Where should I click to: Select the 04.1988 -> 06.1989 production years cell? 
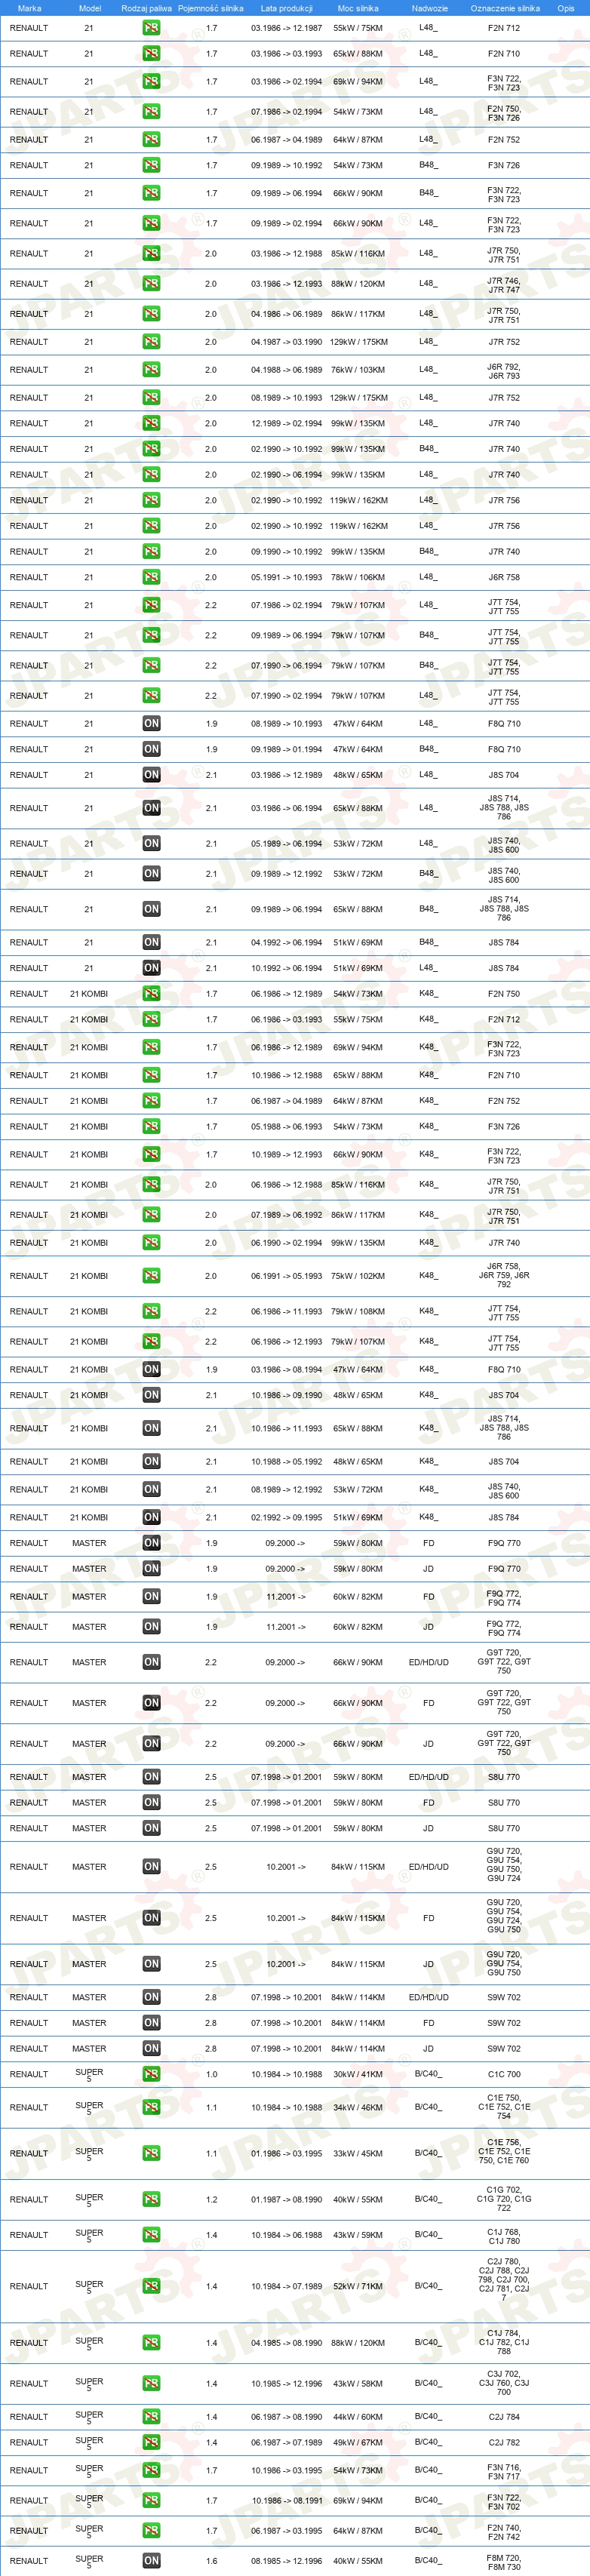click(x=287, y=370)
